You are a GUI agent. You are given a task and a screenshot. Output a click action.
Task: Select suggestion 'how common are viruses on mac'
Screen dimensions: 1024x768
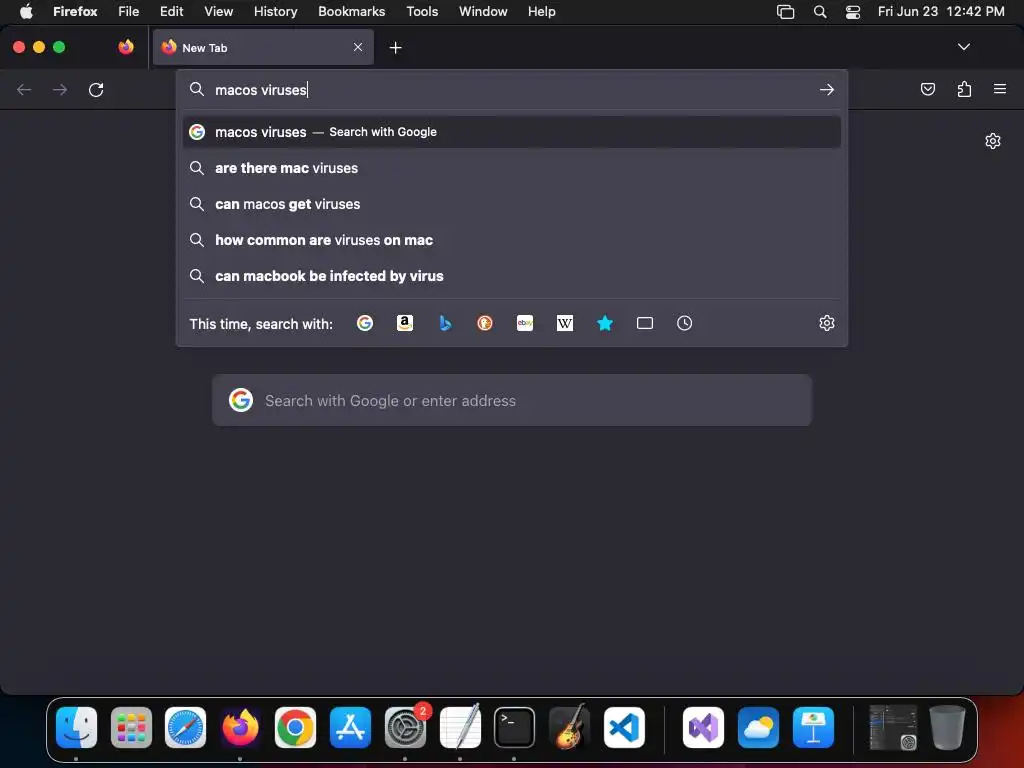pos(511,240)
